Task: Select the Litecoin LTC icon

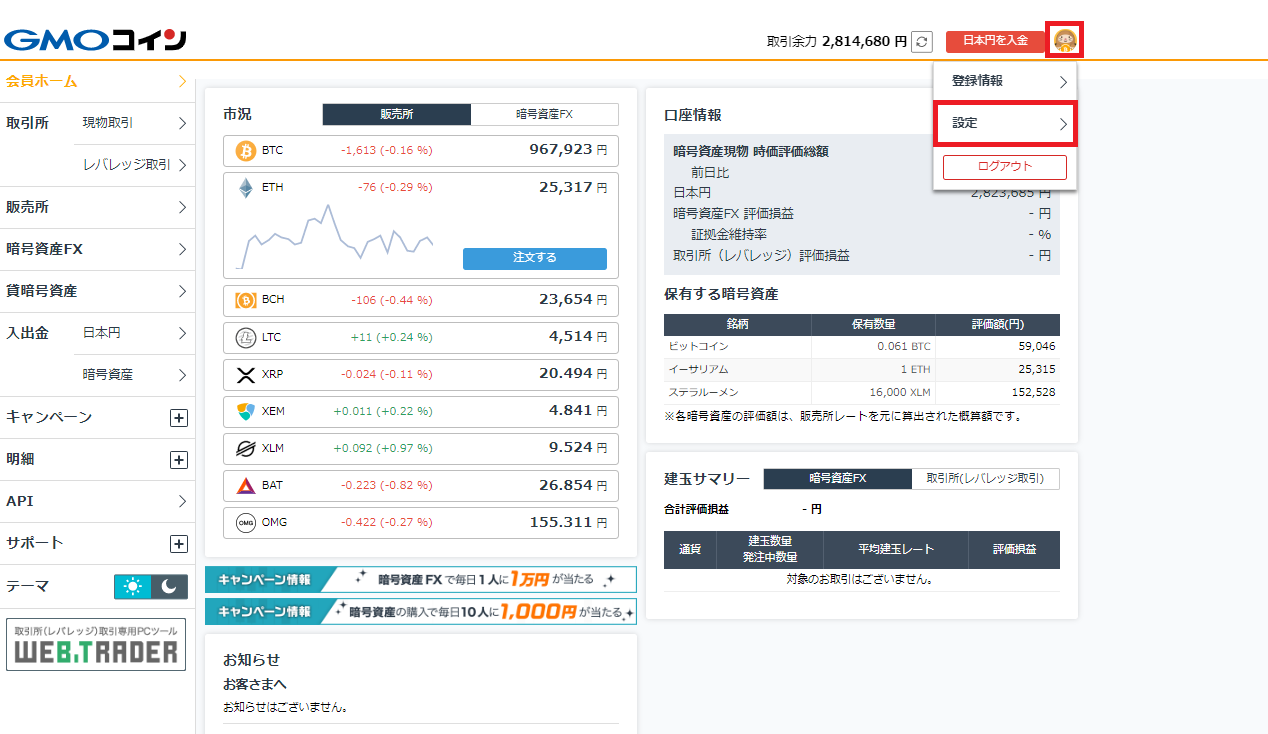Action: [245, 338]
